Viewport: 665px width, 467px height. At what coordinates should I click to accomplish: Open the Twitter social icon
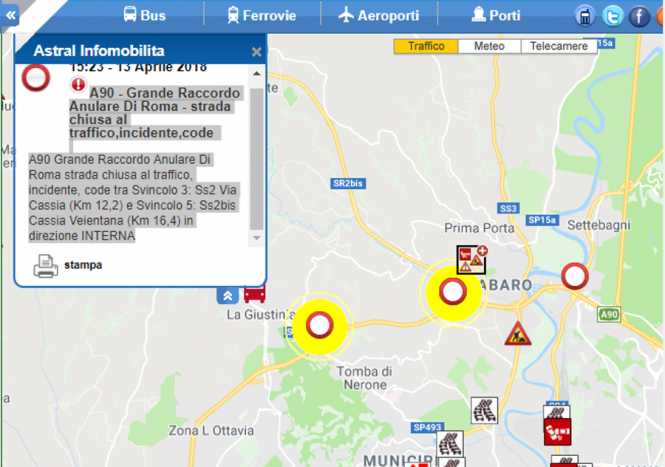pos(612,16)
